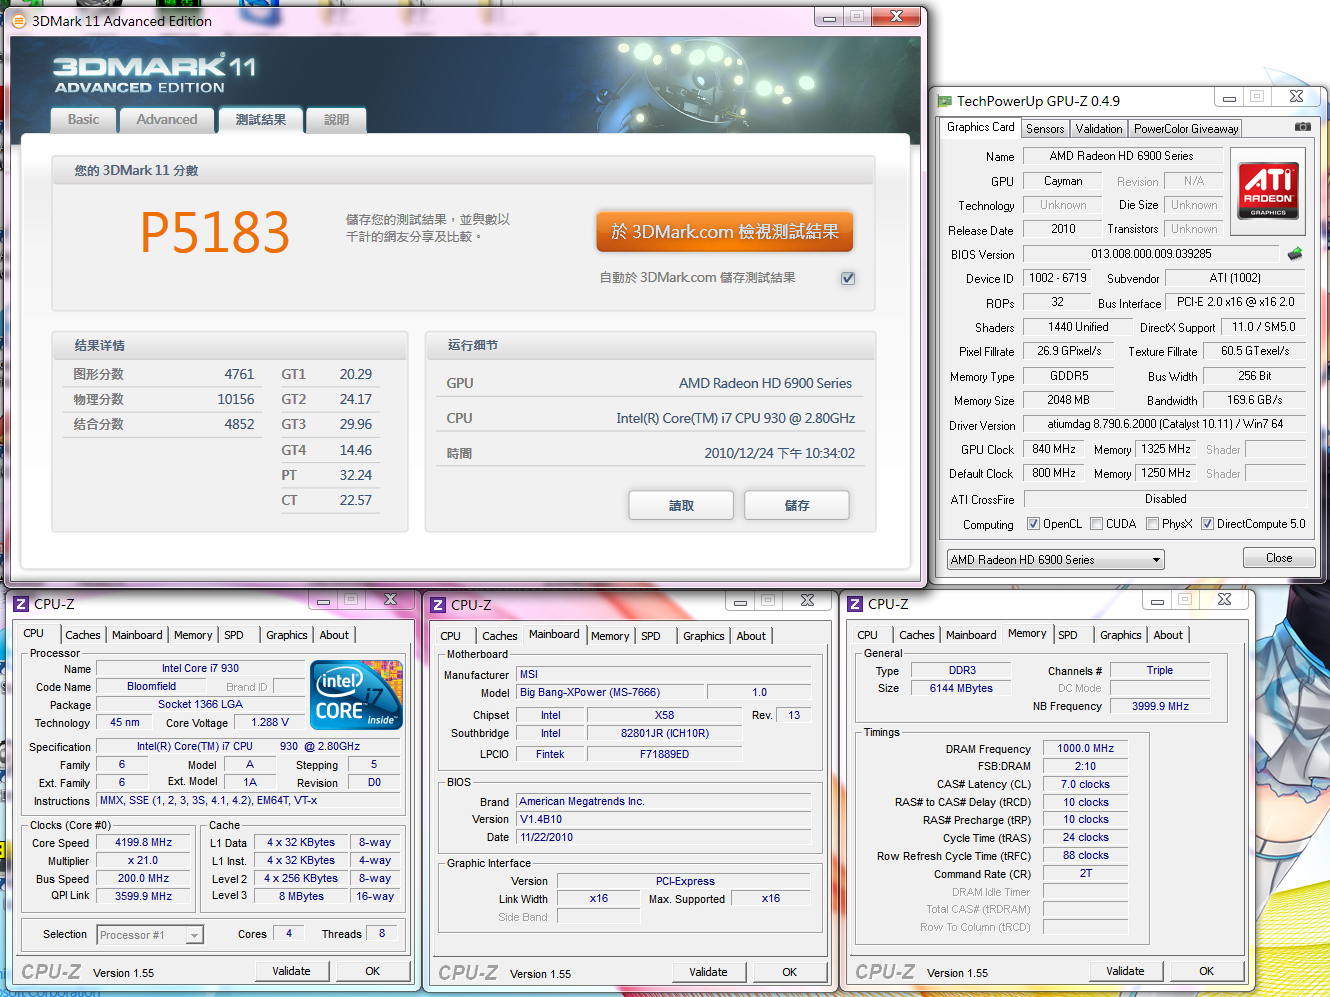Screen dimensions: 1330x997
Task: Click OK in the middle CPU-Z window
Action: 790,972
